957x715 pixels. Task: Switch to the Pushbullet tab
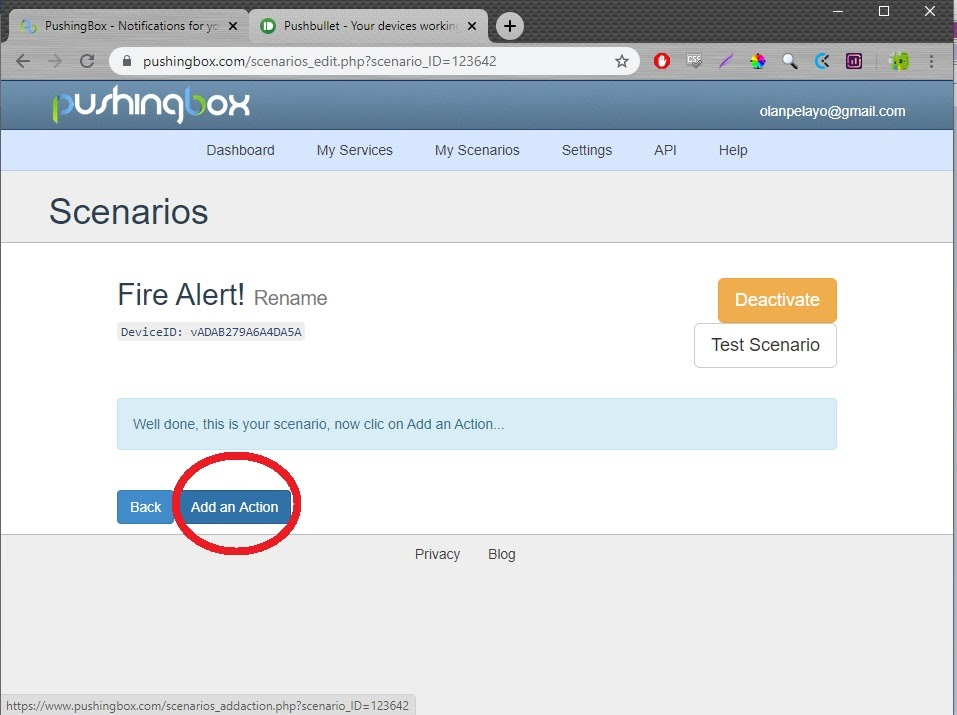coord(360,26)
